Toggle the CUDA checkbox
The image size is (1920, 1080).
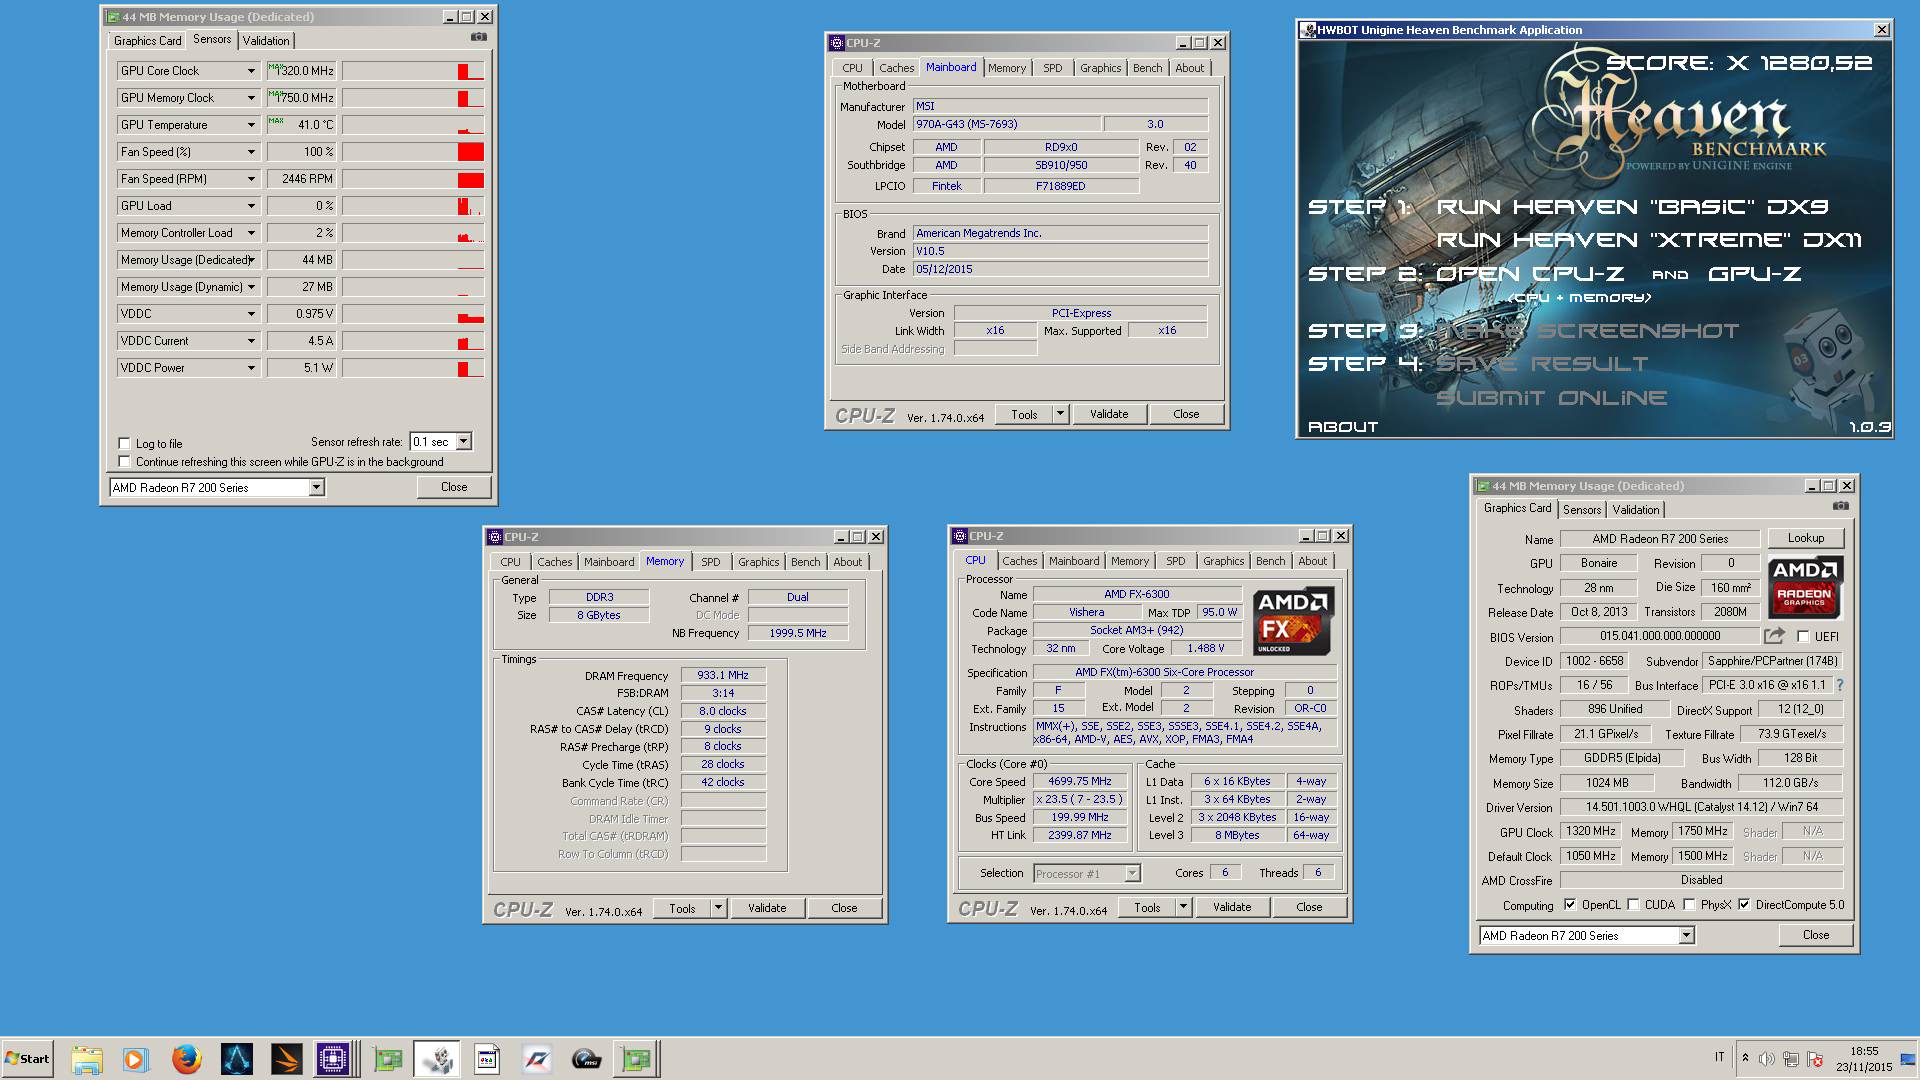pyautogui.click(x=1633, y=904)
